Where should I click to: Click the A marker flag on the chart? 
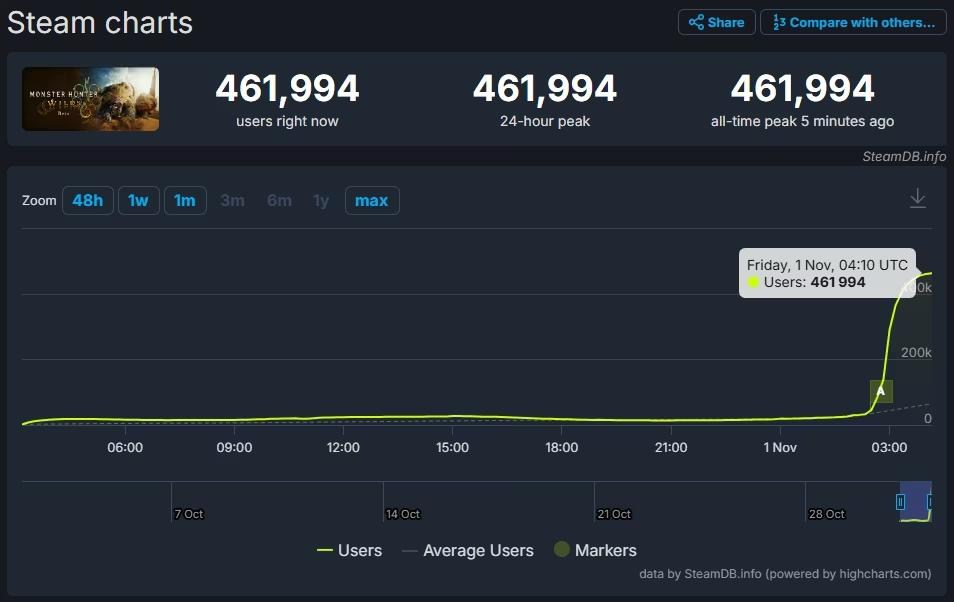pos(881,390)
